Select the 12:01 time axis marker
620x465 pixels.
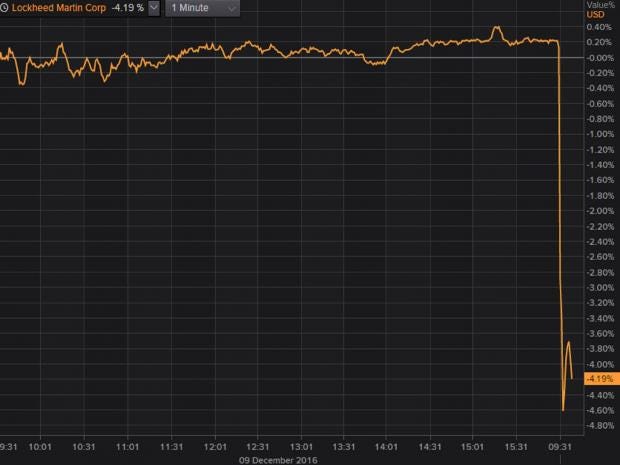pyautogui.click(x=215, y=446)
